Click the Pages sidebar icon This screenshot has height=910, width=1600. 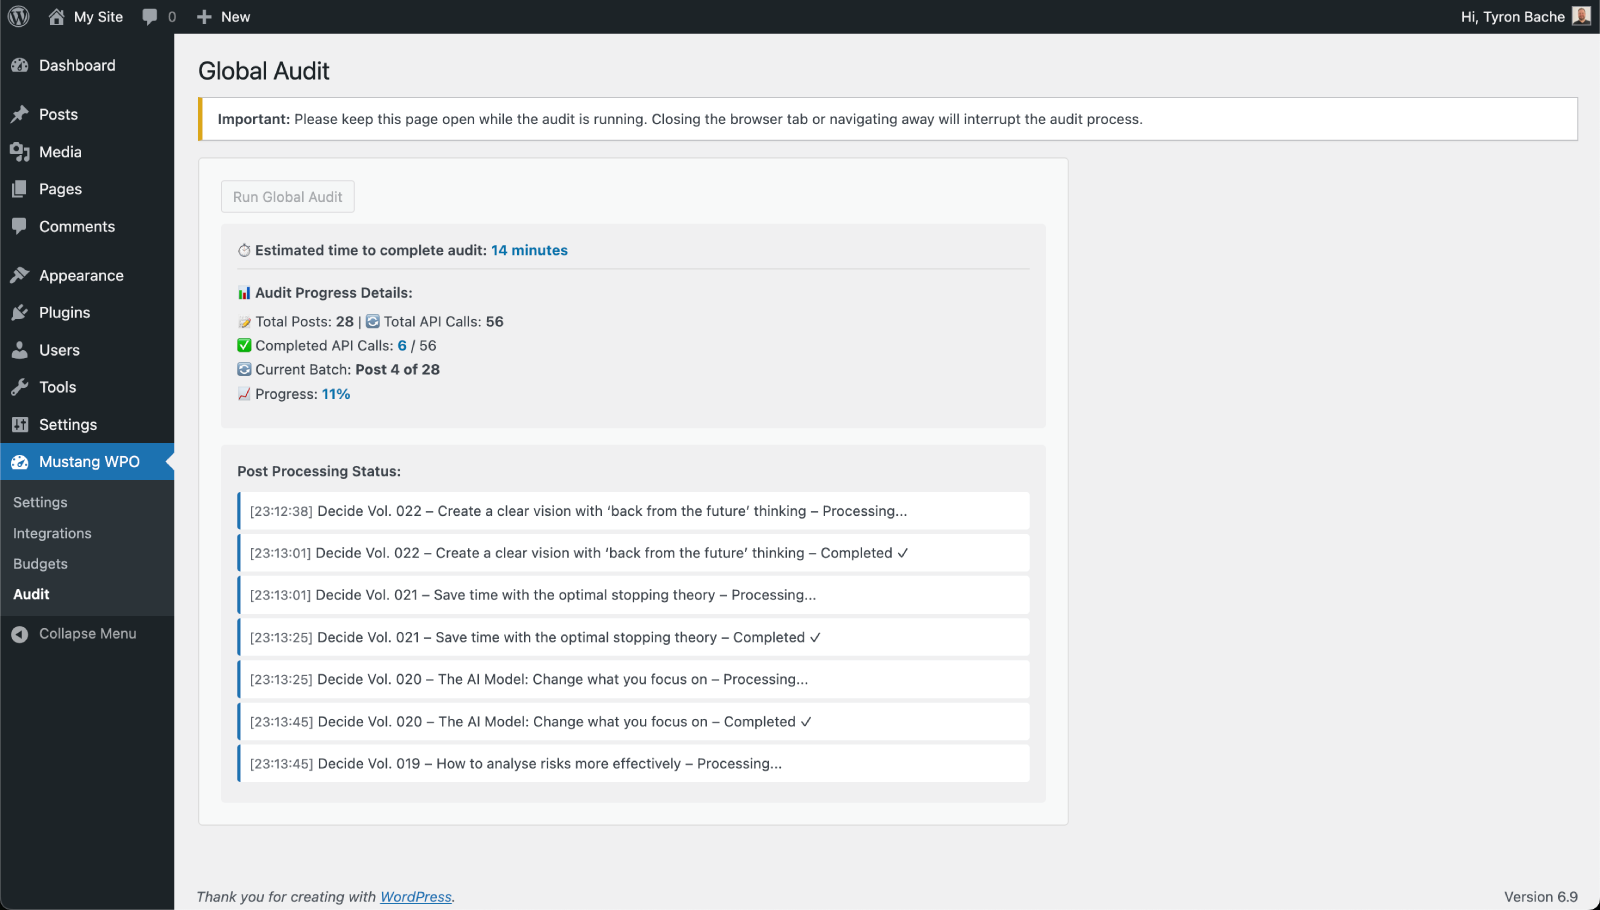pyautogui.click(x=22, y=189)
